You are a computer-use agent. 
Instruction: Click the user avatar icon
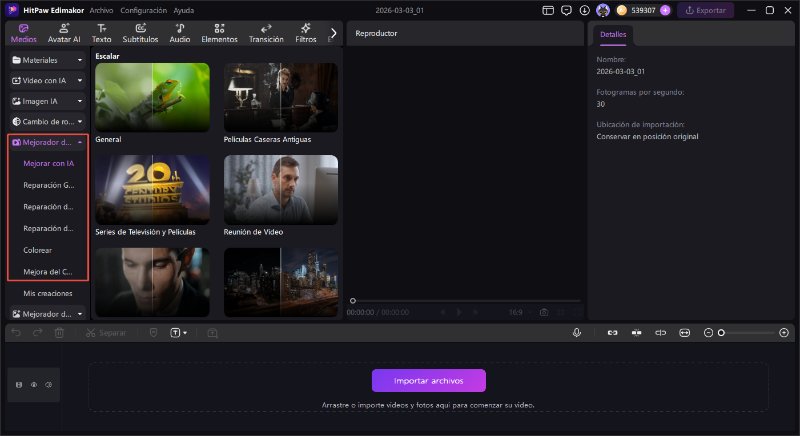point(603,10)
